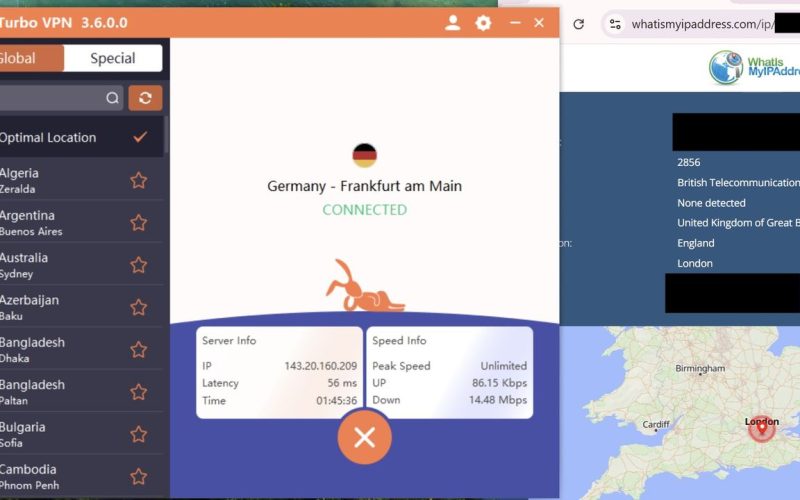Click Cardiff label on the map
This screenshot has height=500, width=800.
click(x=656, y=424)
